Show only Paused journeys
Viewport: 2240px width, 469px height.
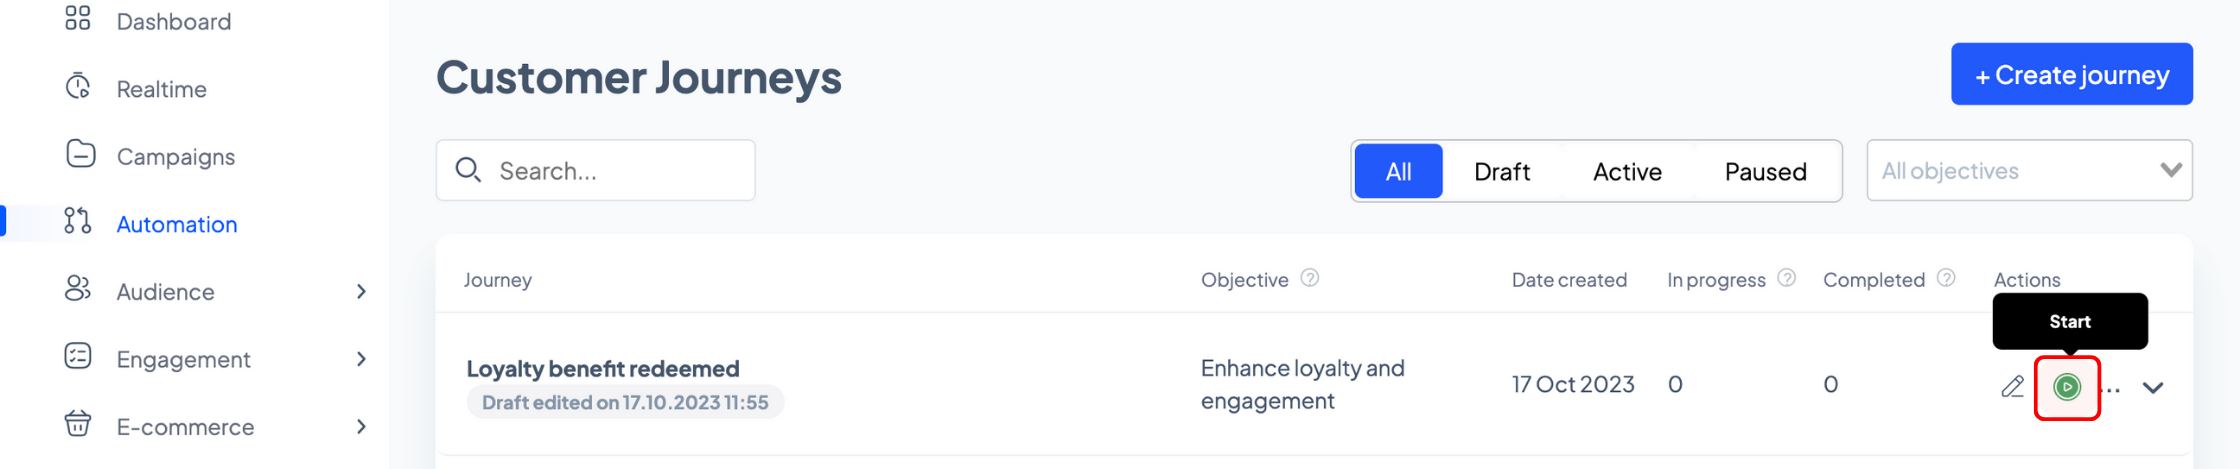pyautogui.click(x=1765, y=171)
